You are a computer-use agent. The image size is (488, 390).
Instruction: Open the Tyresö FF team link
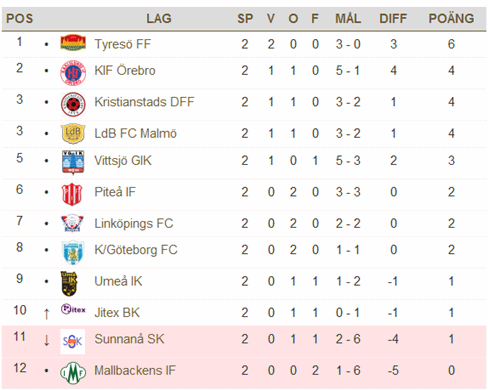tap(122, 44)
